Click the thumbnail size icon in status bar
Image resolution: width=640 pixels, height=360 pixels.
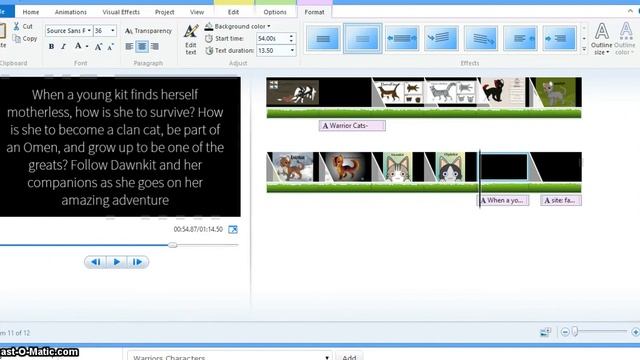[545, 332]
